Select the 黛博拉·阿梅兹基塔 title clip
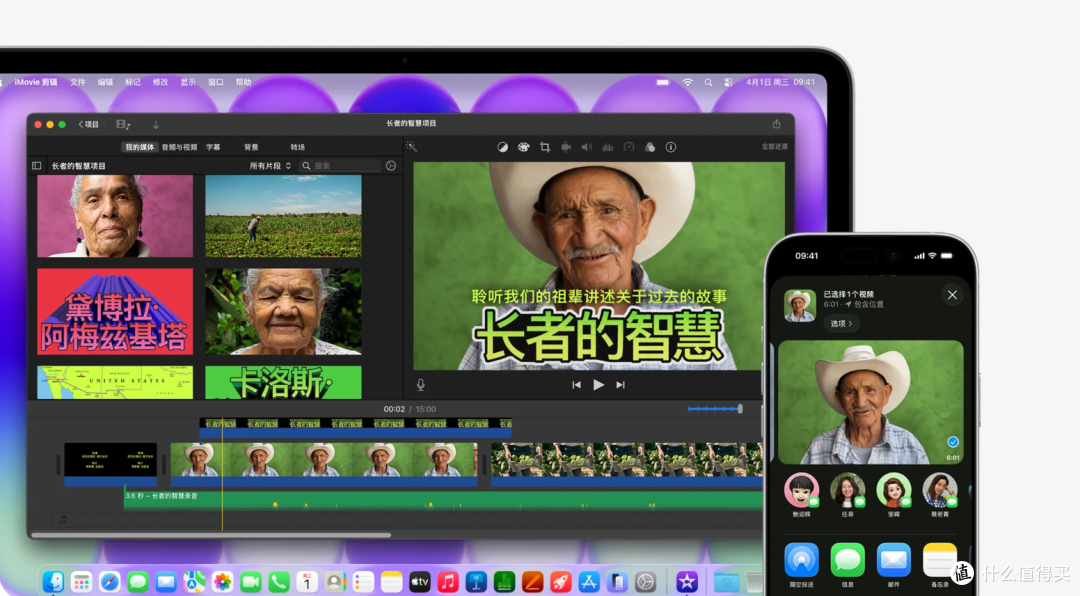This screenshot has width=1080, height=596. tap(115, 311)
